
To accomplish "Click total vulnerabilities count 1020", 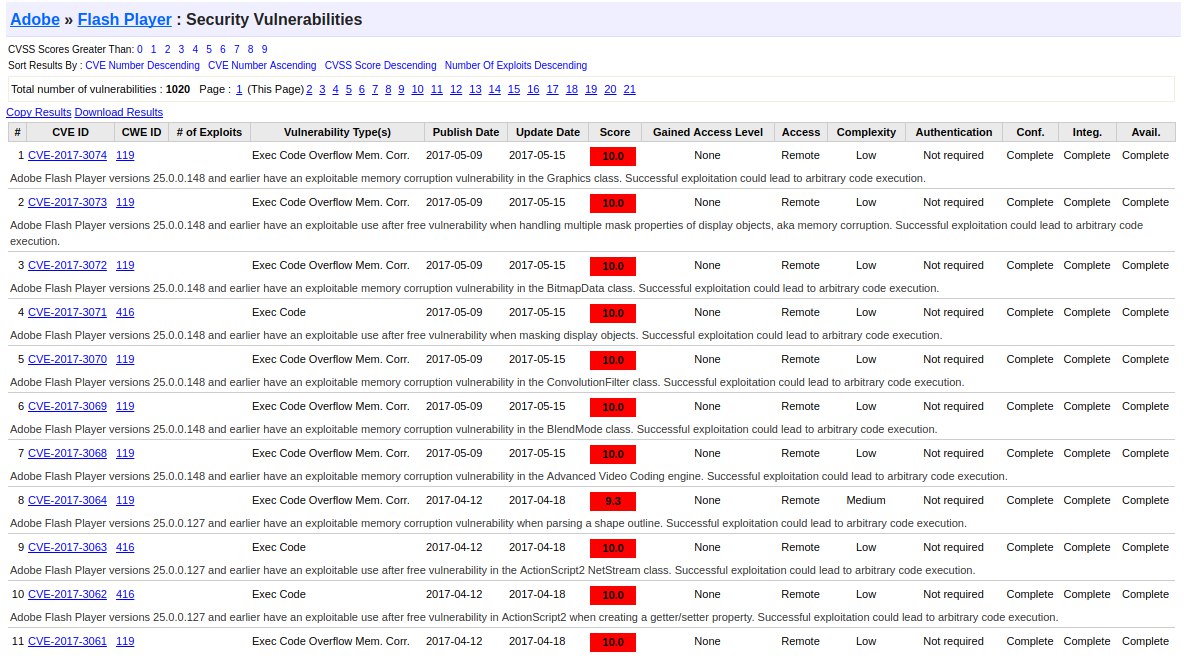I will [178, 89].
